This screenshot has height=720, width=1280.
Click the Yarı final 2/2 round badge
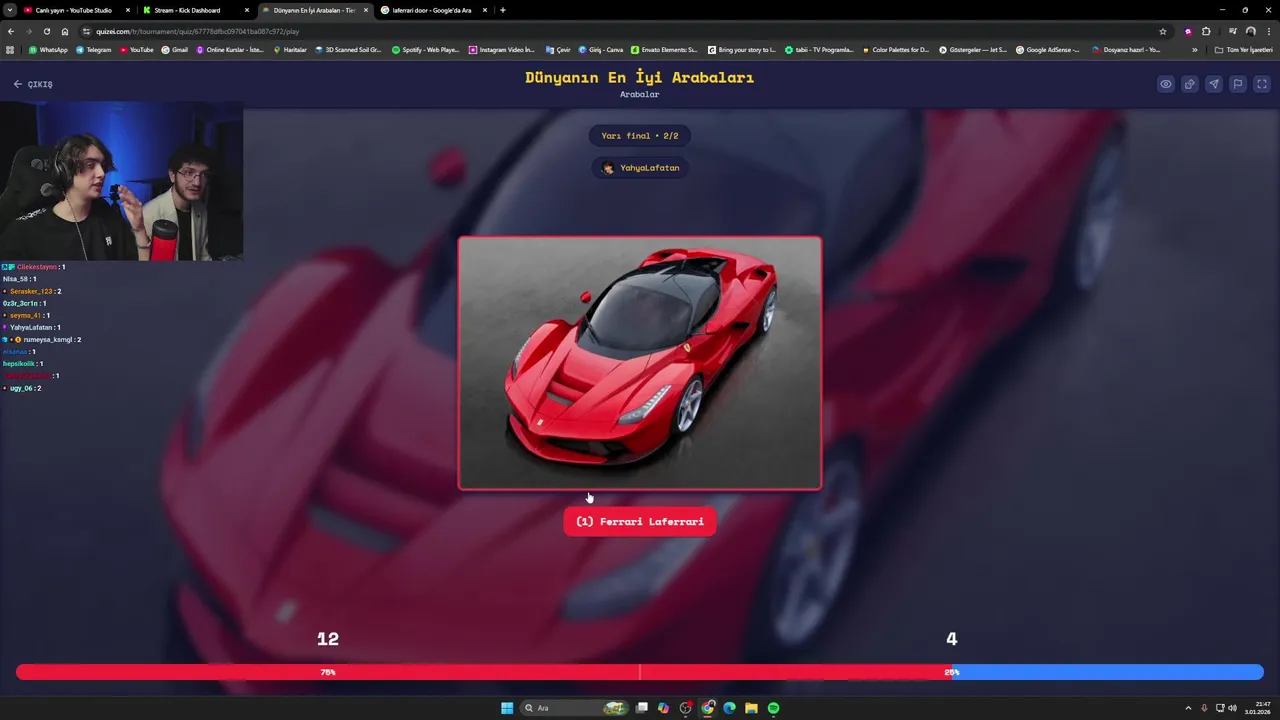pos(640,136)
